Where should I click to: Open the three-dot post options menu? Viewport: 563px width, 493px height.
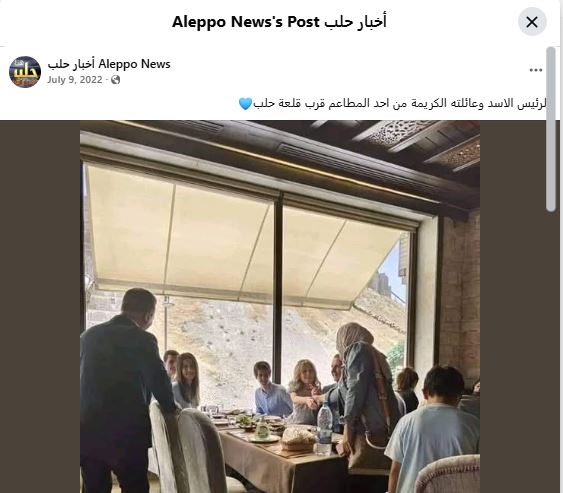[535, 70]
